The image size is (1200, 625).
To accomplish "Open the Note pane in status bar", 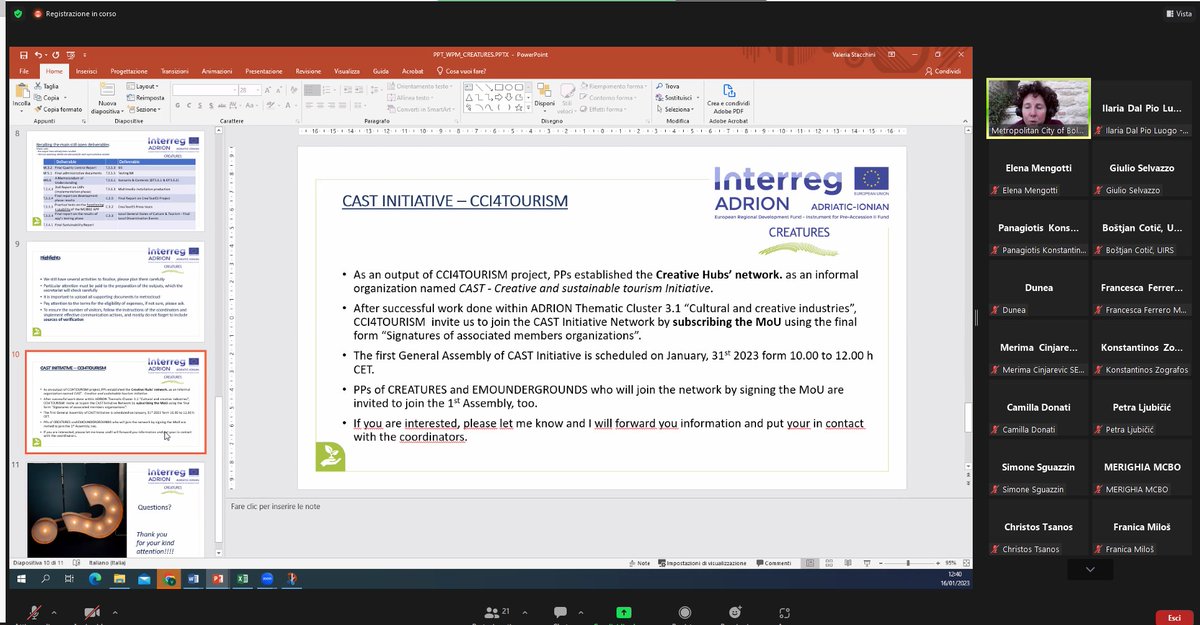I will (640, 563).
